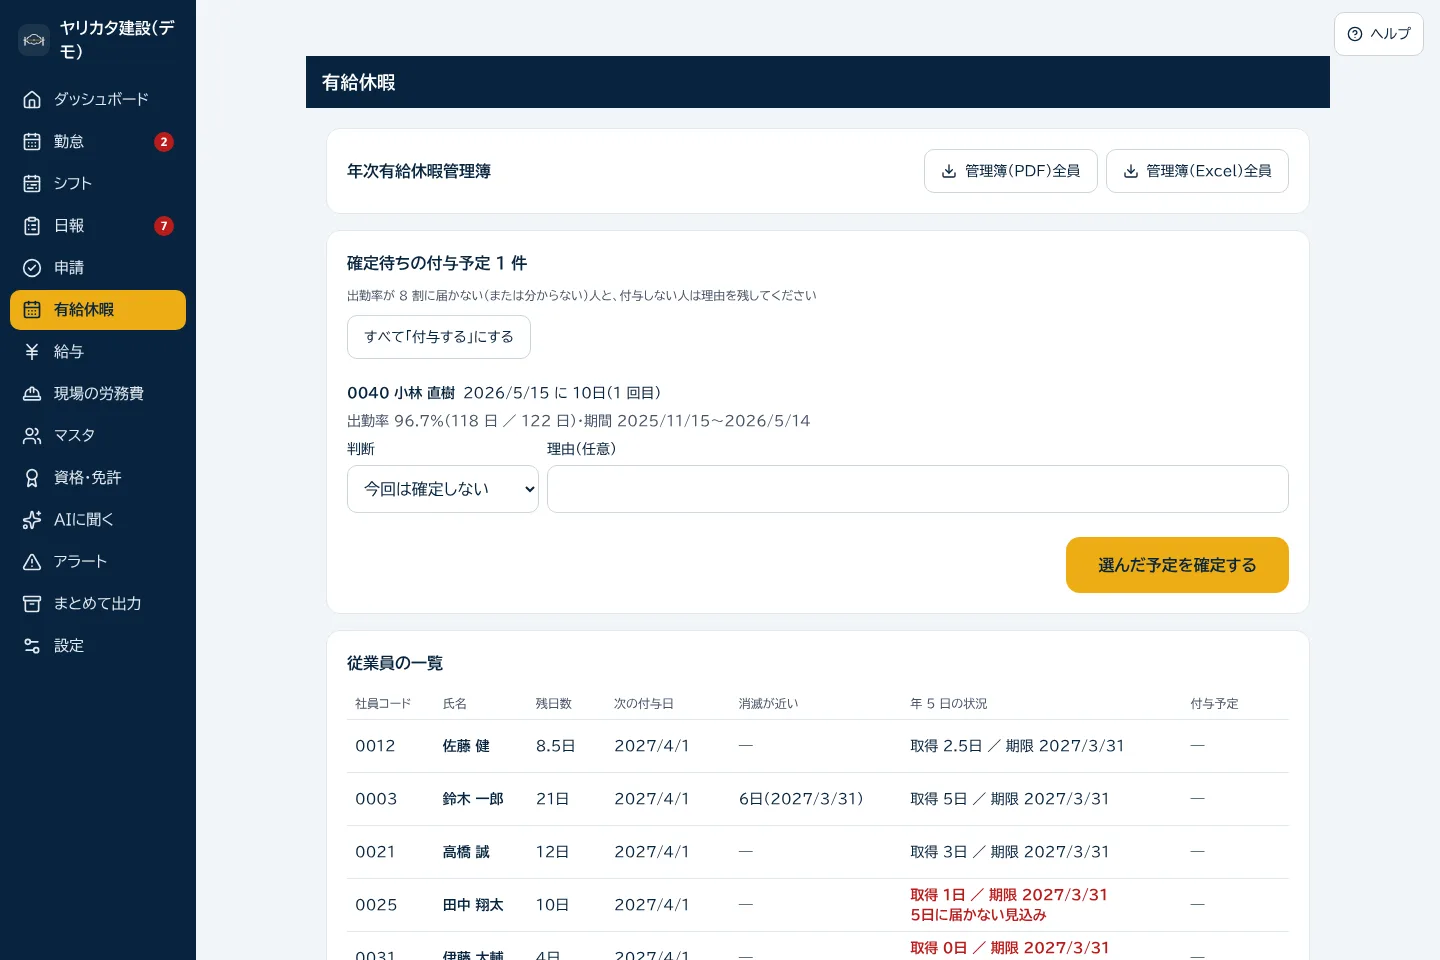
Task: Click the すべて「付与する」にする button
Action: [x=439, y=337]
